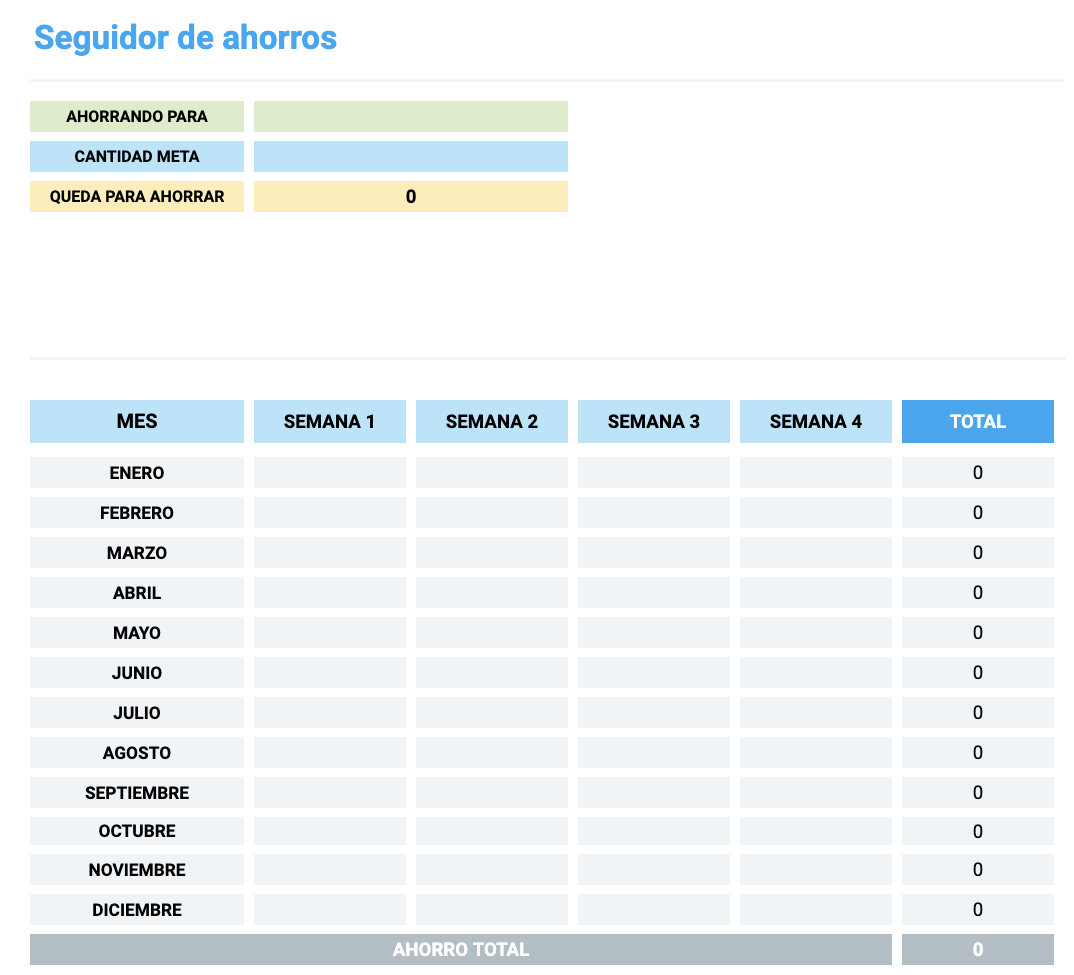Click the JUNIO month cell

(x=137, y=673)
